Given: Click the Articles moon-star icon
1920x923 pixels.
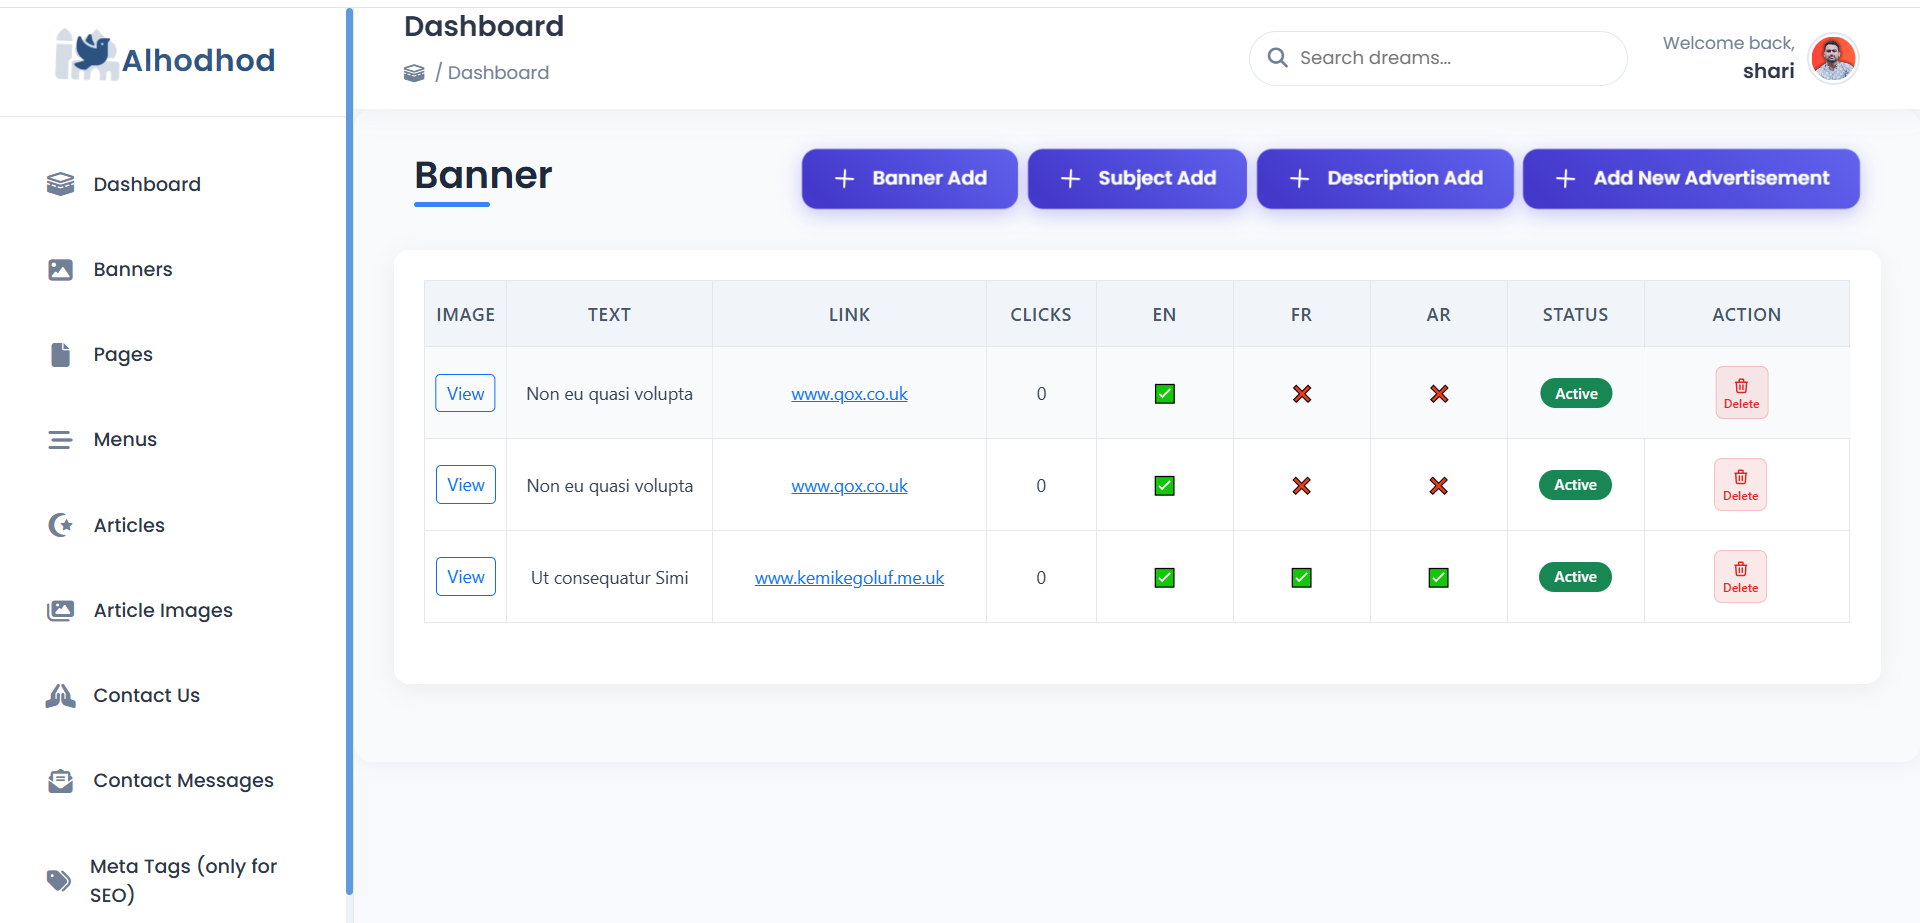Looking at the screenshot, I should [x=60, y=525].
